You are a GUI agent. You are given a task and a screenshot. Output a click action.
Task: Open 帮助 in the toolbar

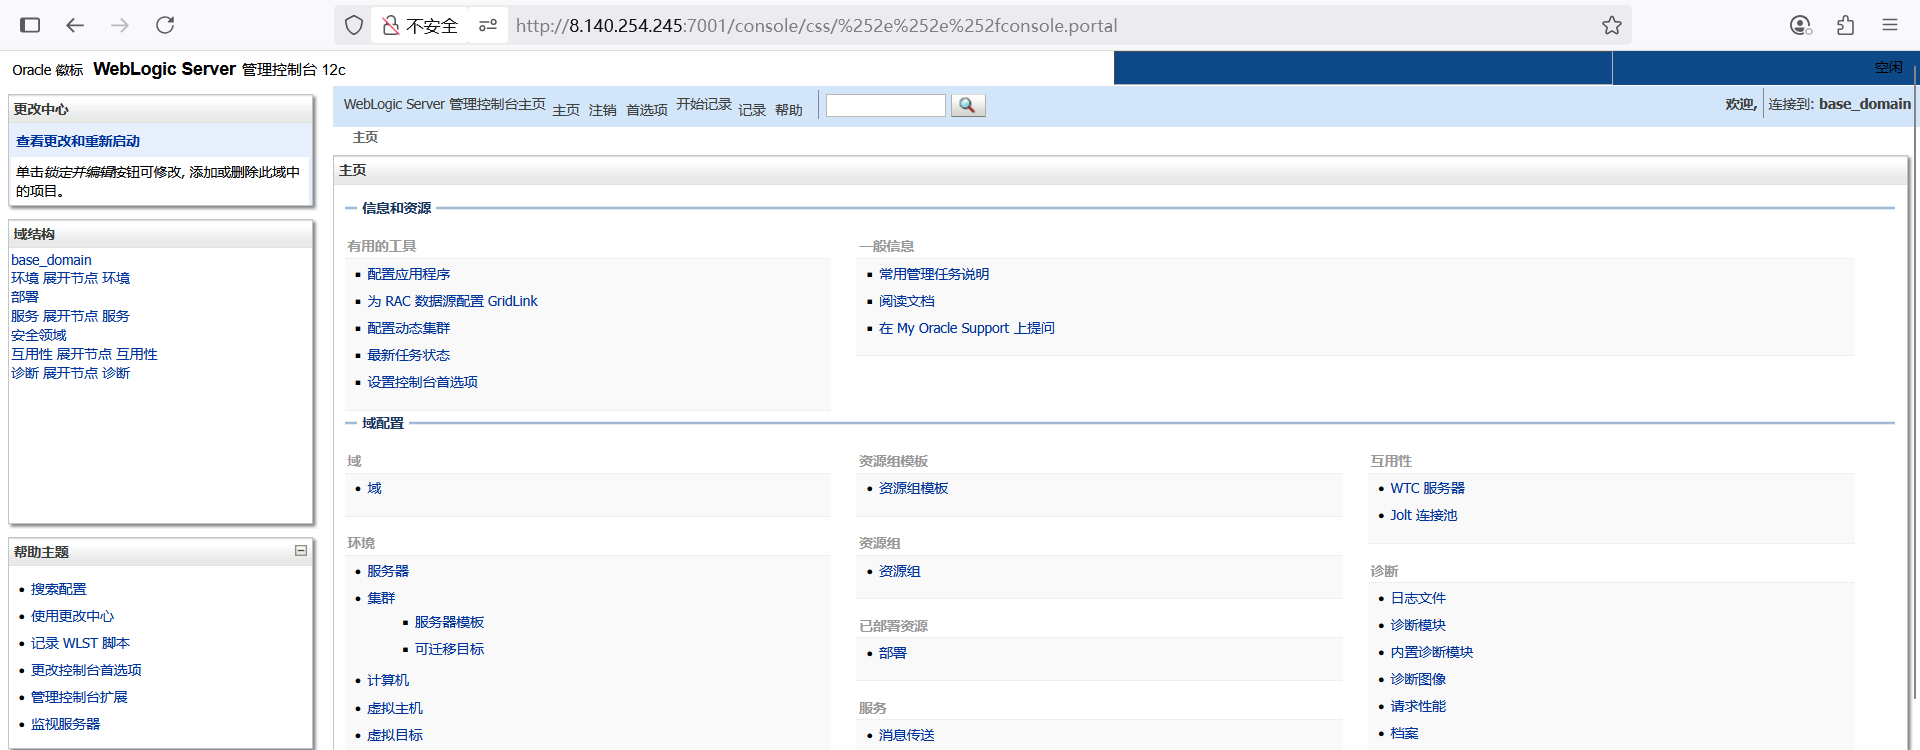coord(789,110)
